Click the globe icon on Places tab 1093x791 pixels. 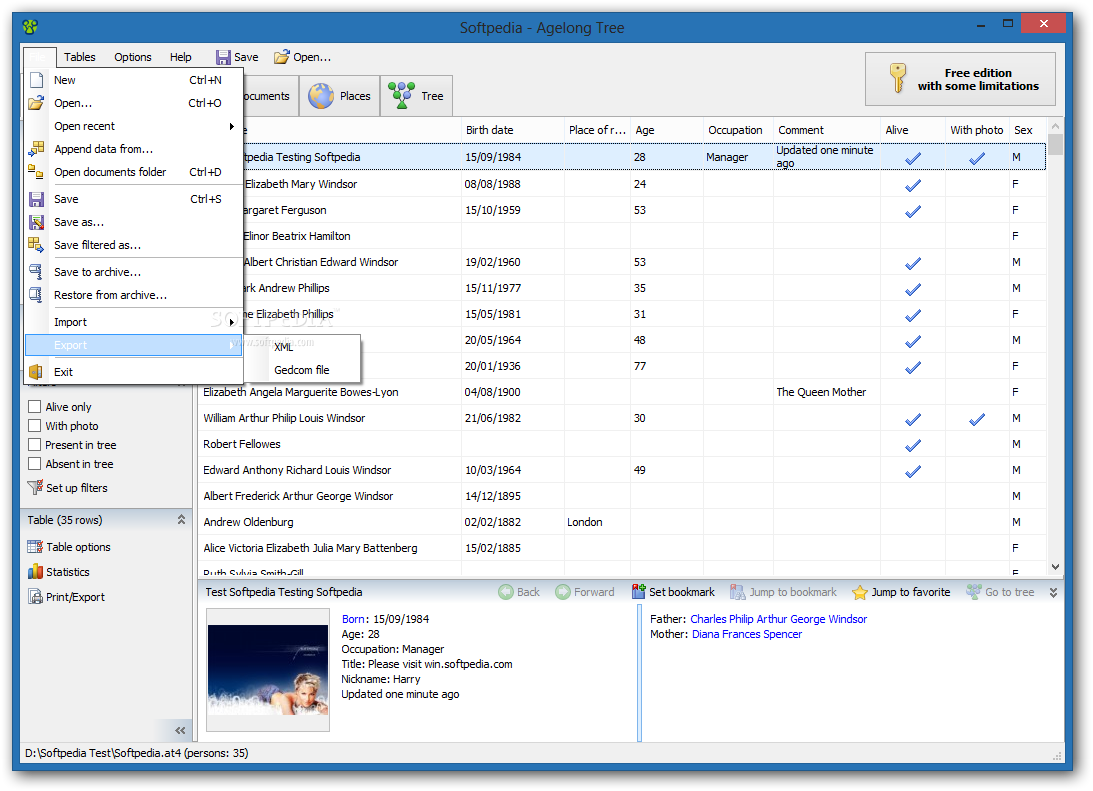click(x=321, y=96)
